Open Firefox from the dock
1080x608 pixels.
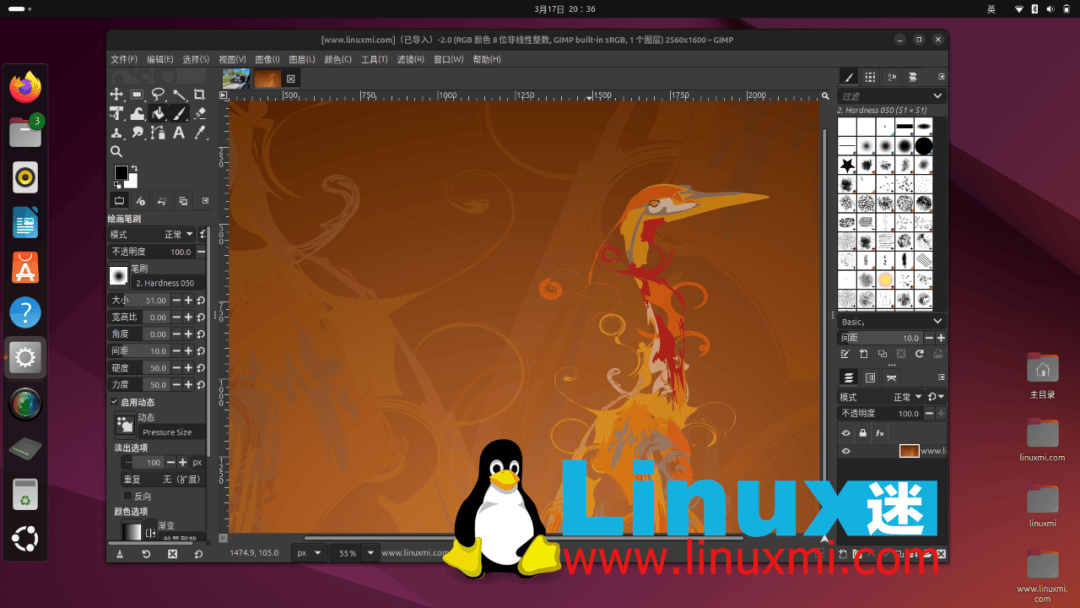point(24,86)
